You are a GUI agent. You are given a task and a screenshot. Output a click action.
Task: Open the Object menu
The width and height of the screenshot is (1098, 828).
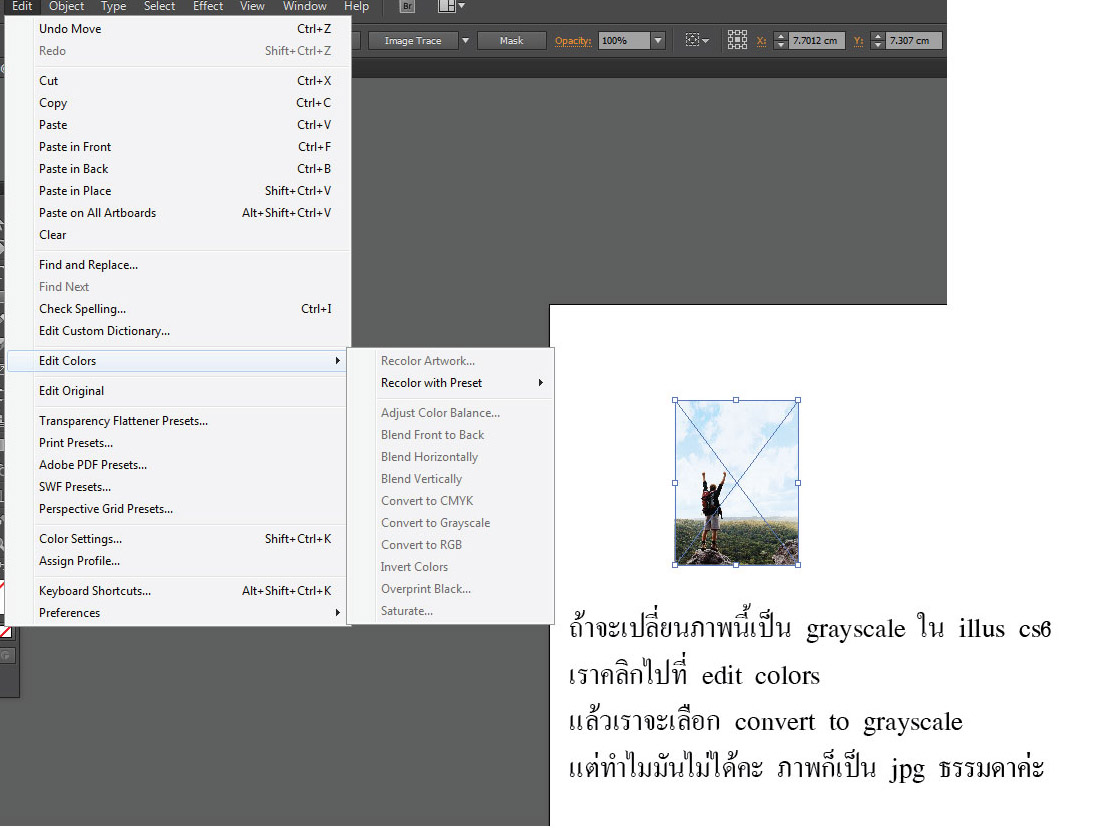click(67, 6)
